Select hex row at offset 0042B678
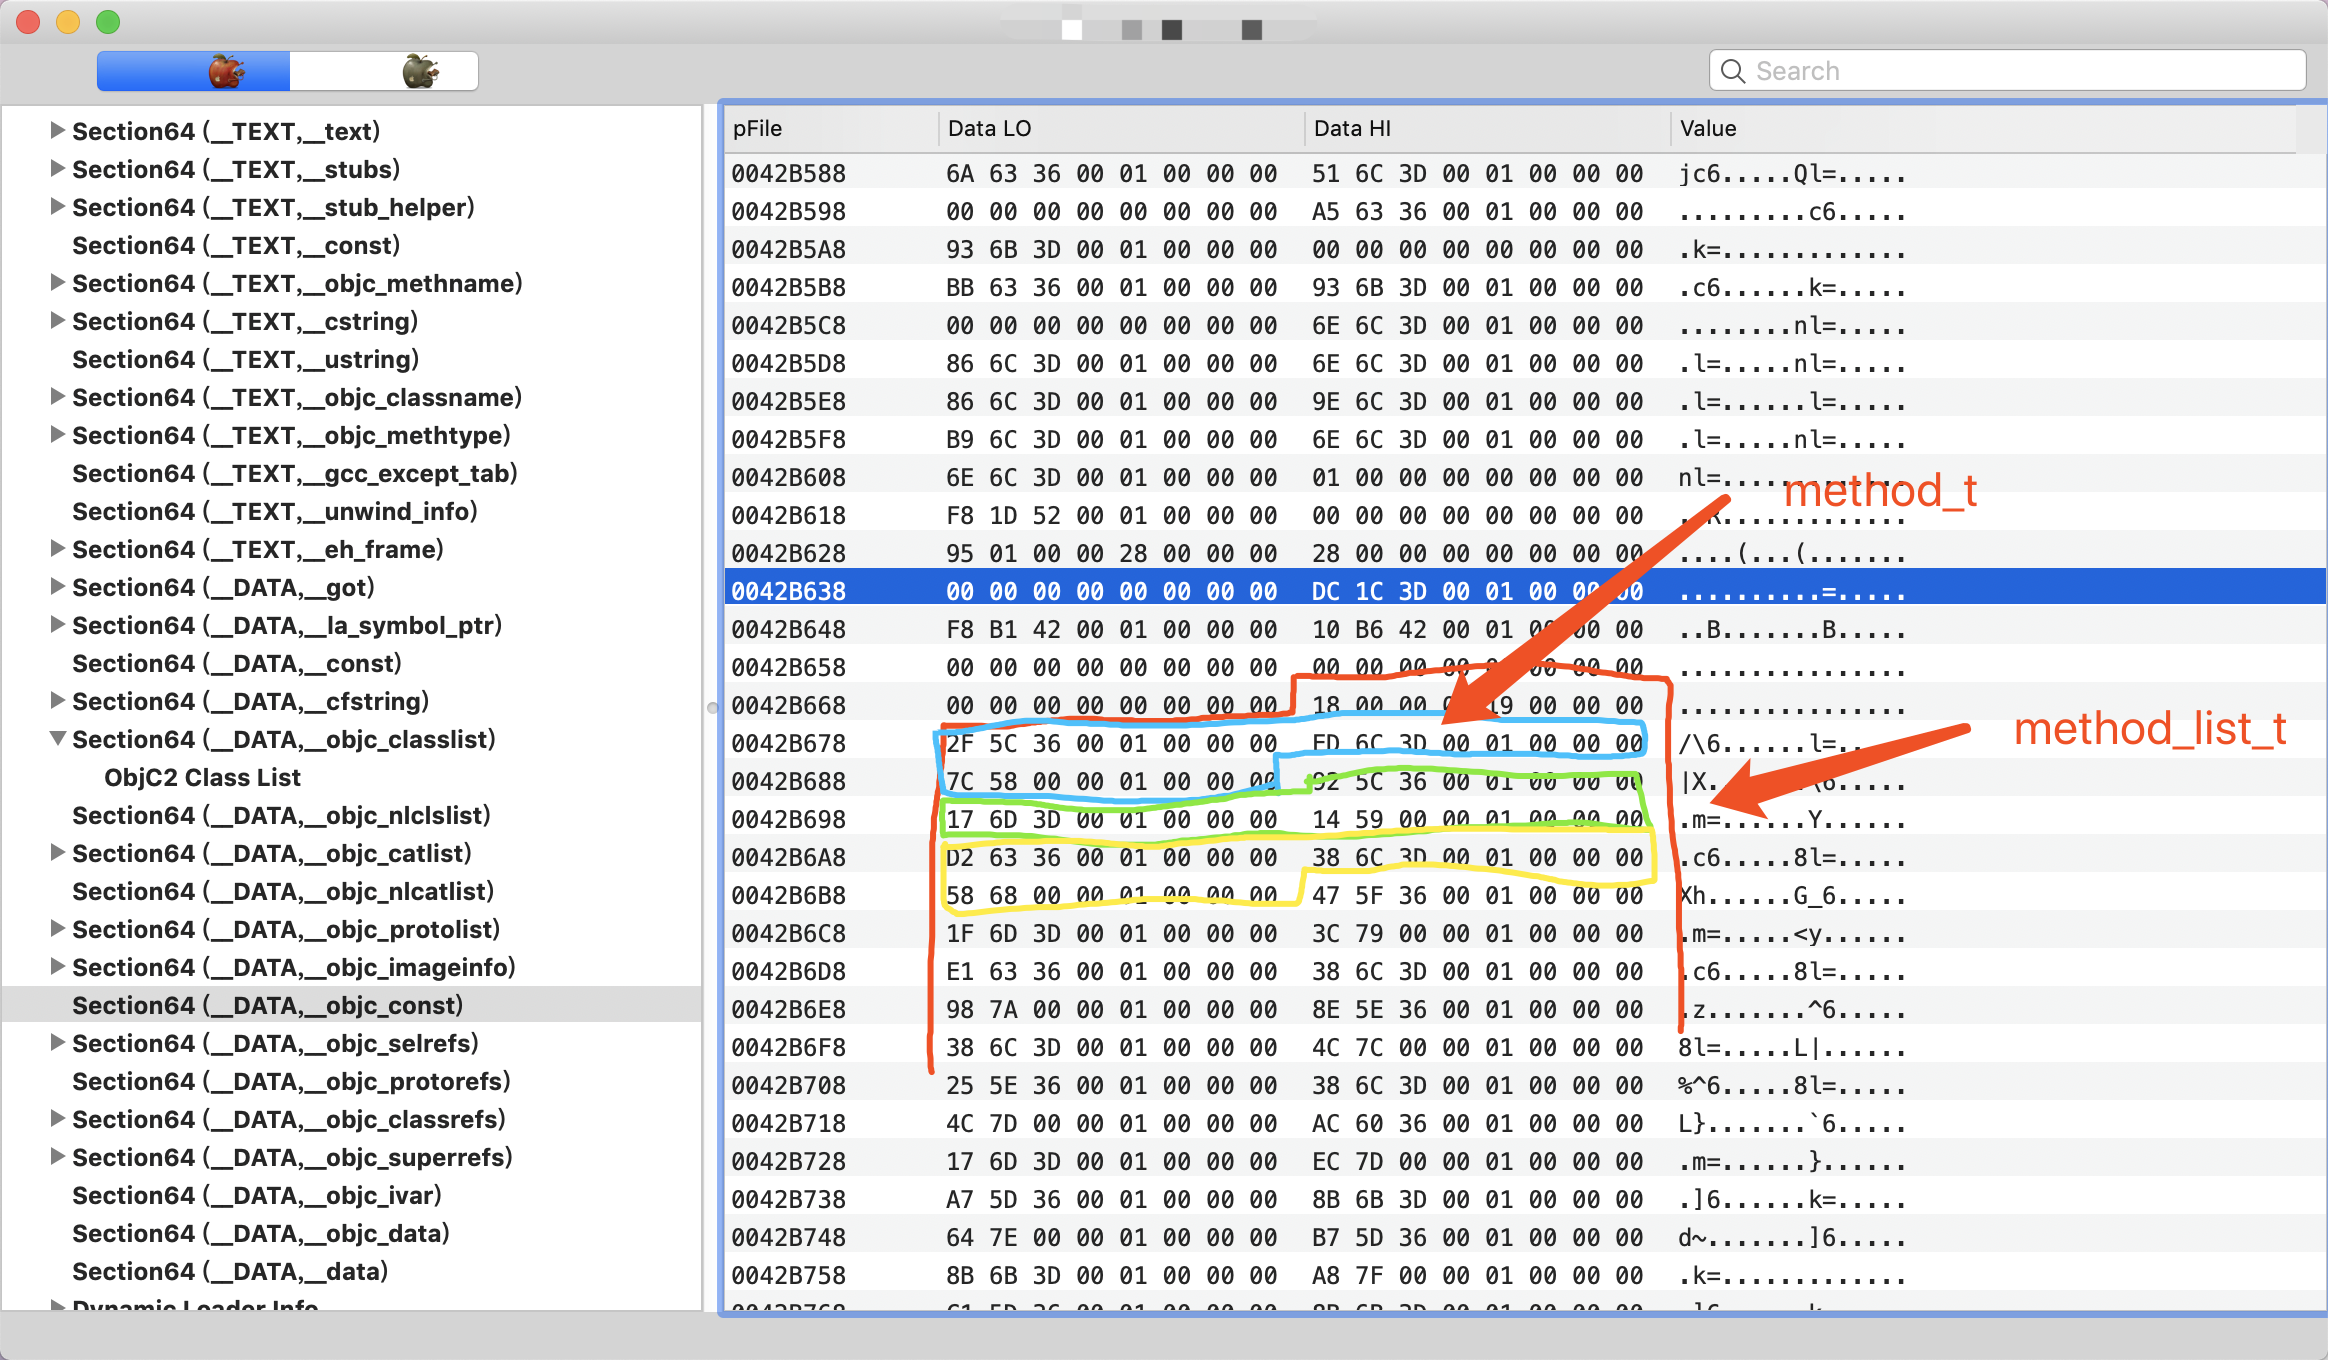 [790, 743]
